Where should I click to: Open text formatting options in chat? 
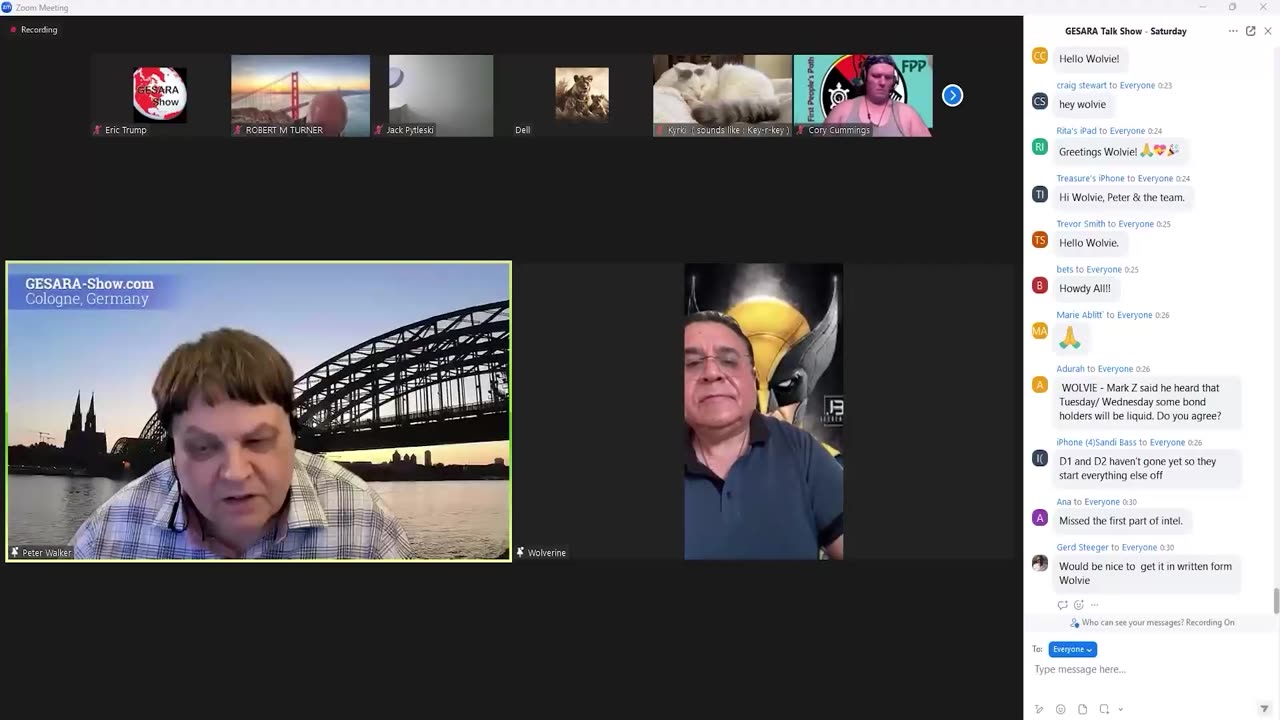click(x=1039, y=709)
